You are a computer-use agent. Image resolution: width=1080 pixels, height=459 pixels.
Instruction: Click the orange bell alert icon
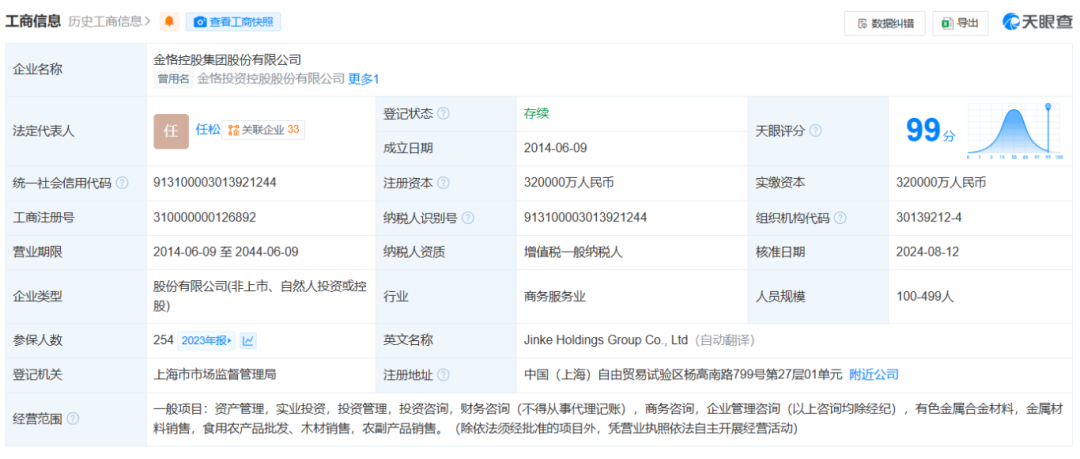tap(169, 22)
